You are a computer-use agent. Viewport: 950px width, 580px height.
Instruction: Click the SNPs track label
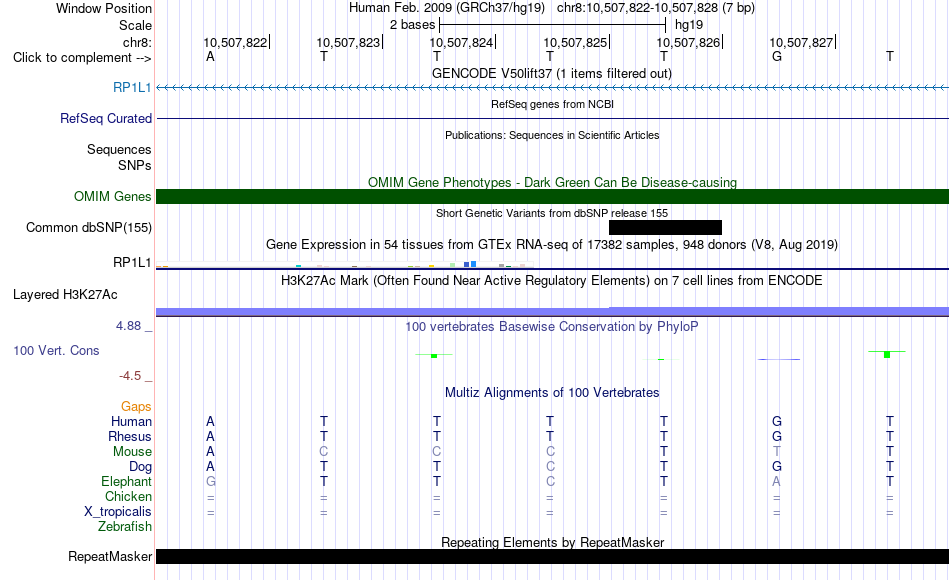point(135,165)
